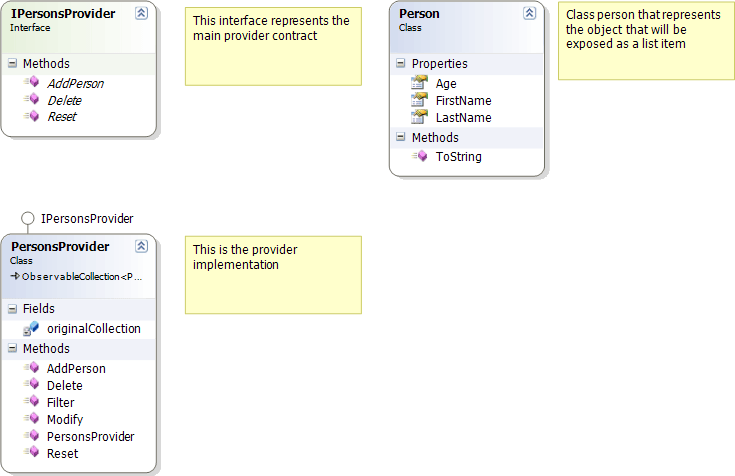
Task: Click the LastName property icon
Action: pyautogui.click(x=419, y=118)
